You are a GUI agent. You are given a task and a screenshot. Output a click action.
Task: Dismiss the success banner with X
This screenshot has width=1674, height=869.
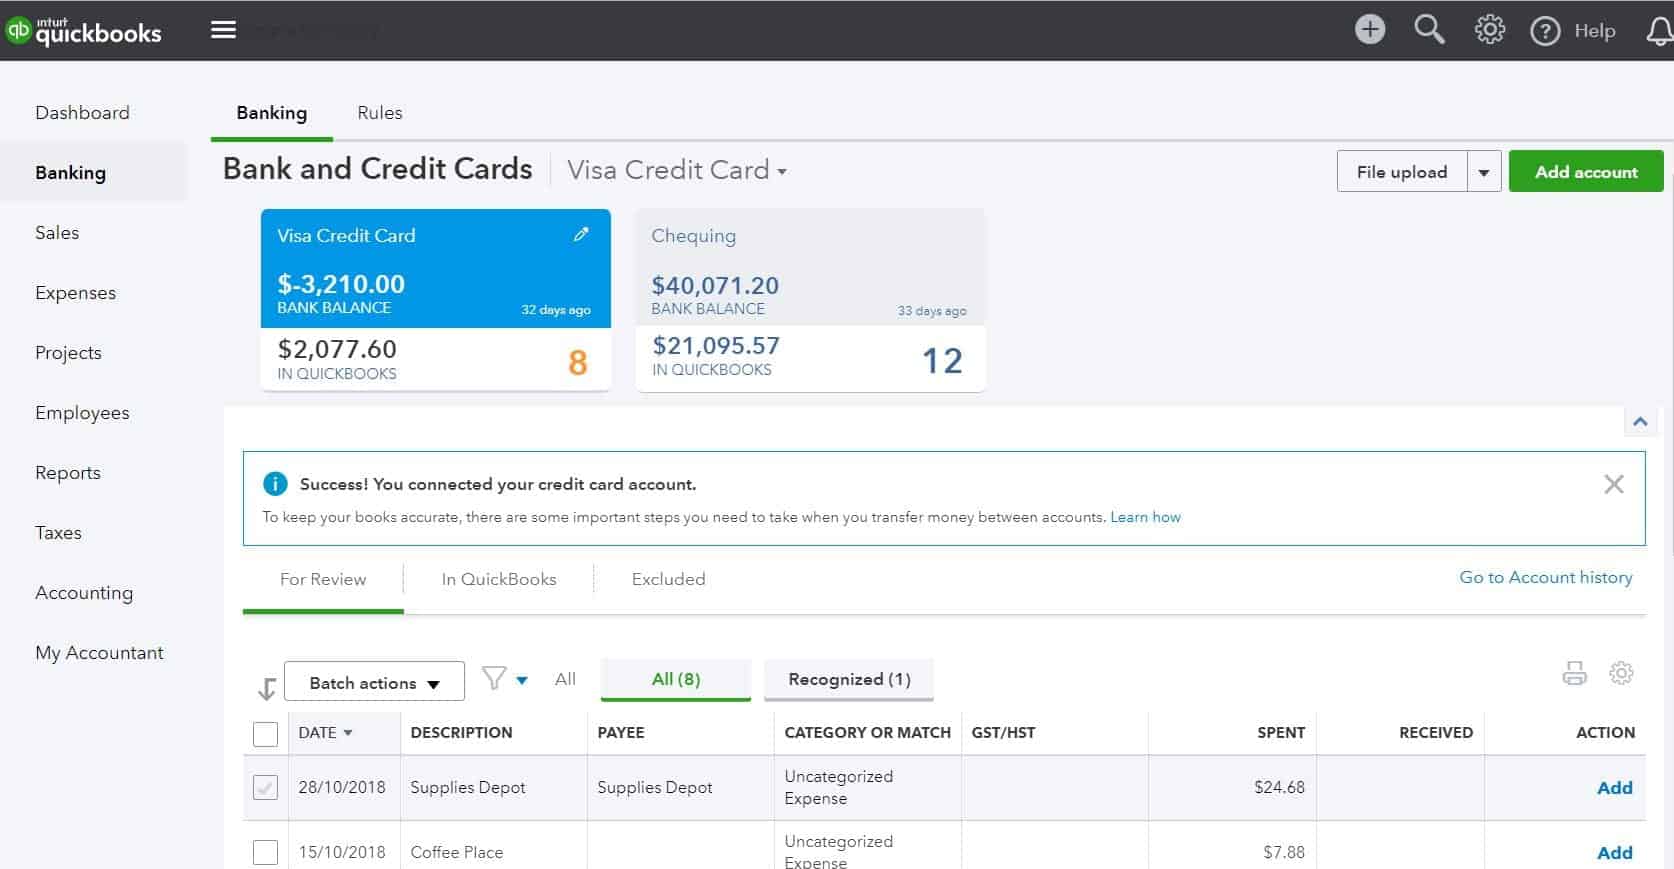pos(1614,484)
